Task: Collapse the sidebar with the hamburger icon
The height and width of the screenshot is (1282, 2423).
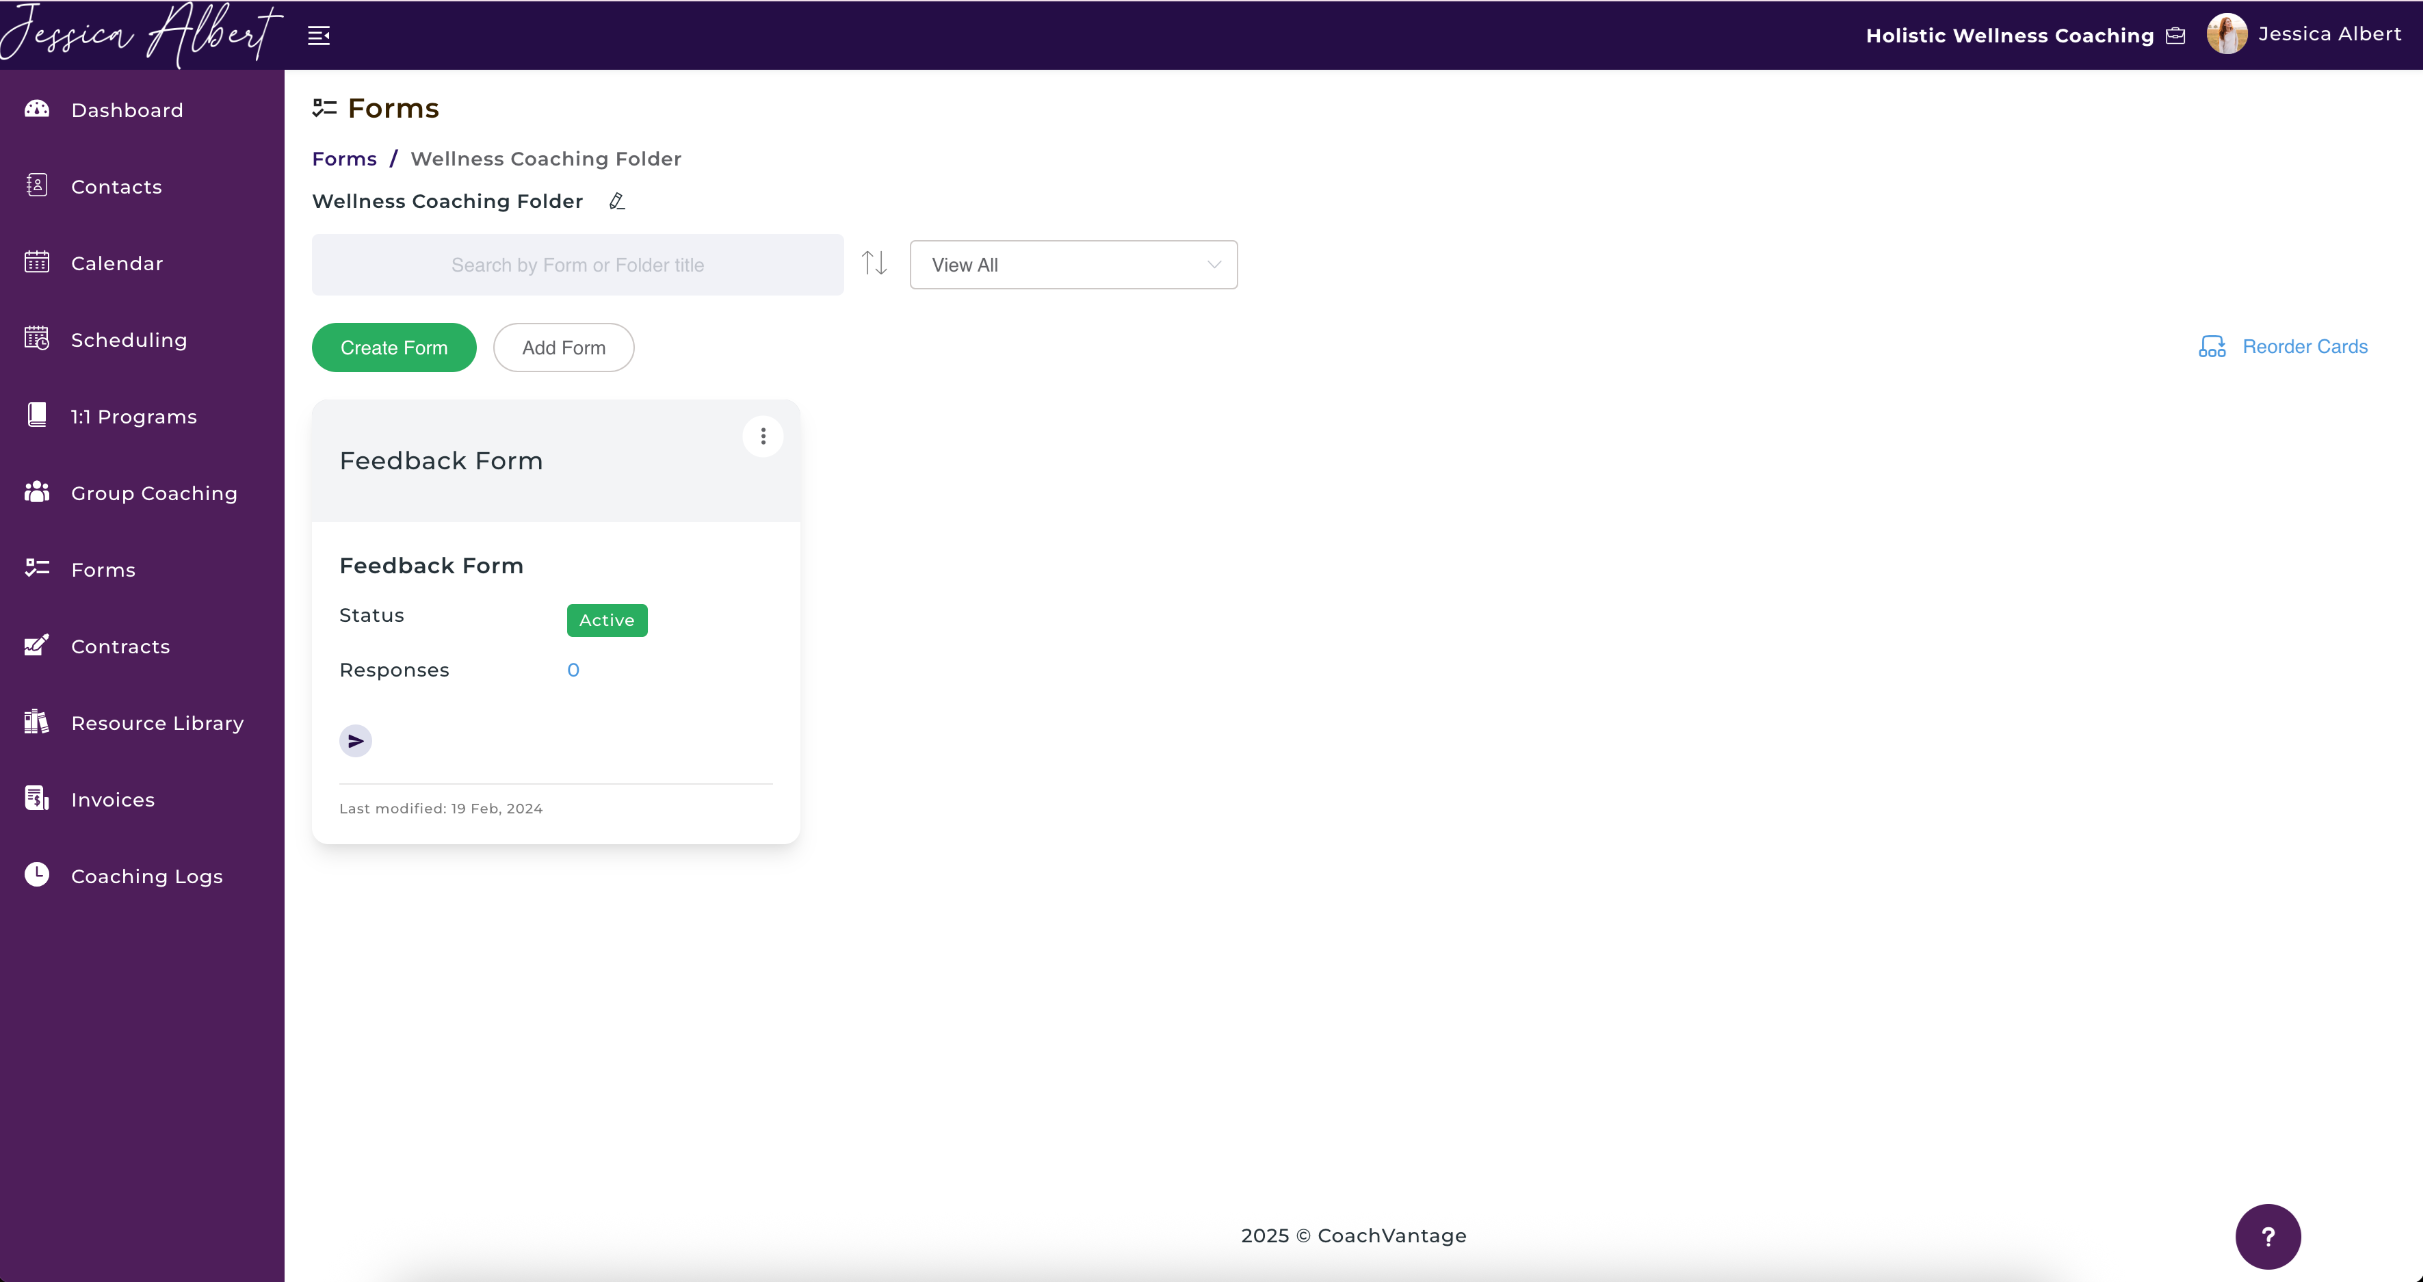Action: point(319,36)
